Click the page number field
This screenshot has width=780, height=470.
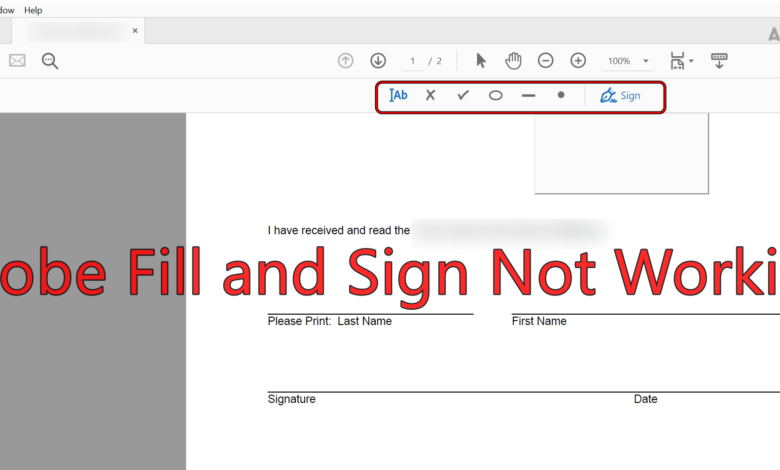[x=412, y=61]
